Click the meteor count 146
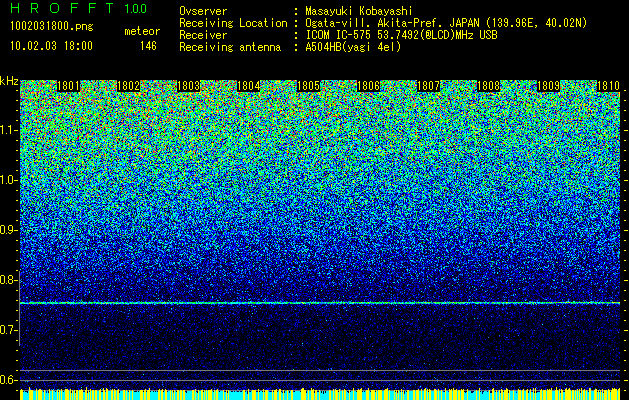The height and width of the screenshot is (400, 629). point(148,46)
